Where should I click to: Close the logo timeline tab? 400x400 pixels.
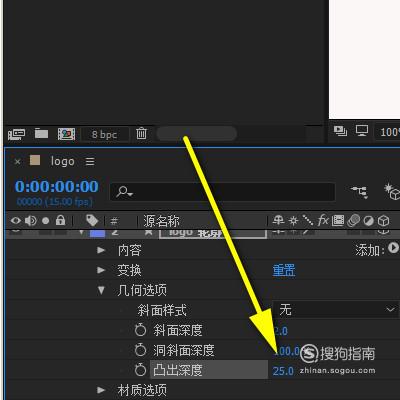pos(17,162)
